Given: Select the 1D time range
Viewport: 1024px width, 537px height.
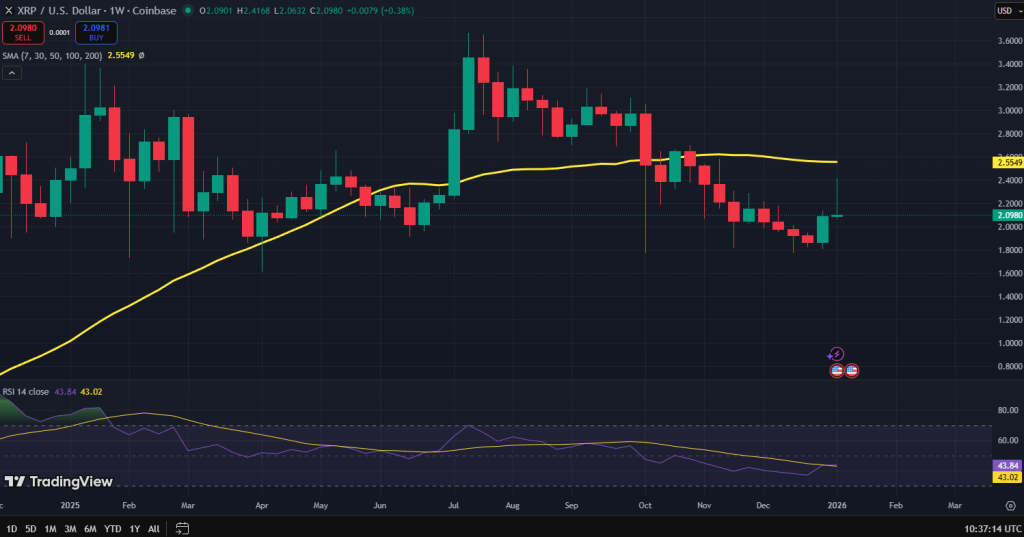Looking at the screenshot, I should tap(11, 529).
